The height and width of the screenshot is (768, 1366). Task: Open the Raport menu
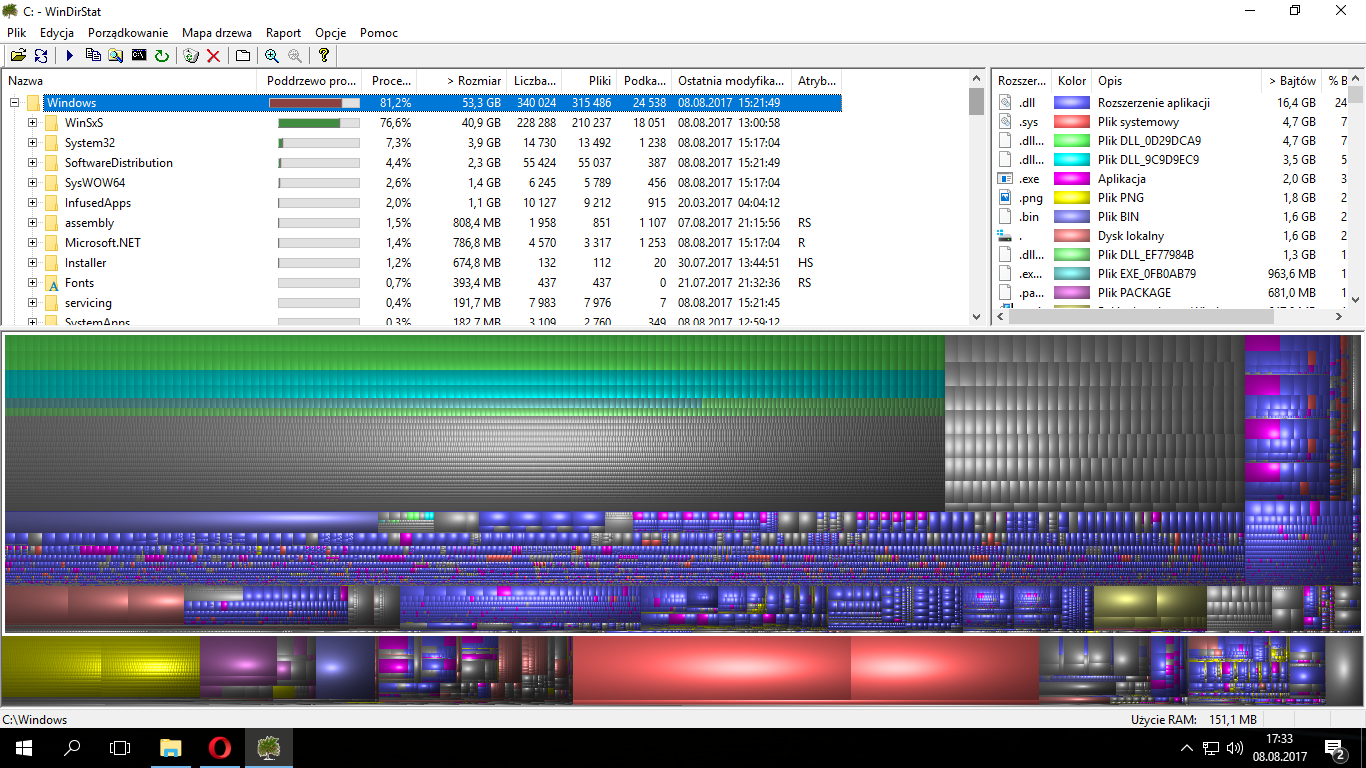pos(284,33)
